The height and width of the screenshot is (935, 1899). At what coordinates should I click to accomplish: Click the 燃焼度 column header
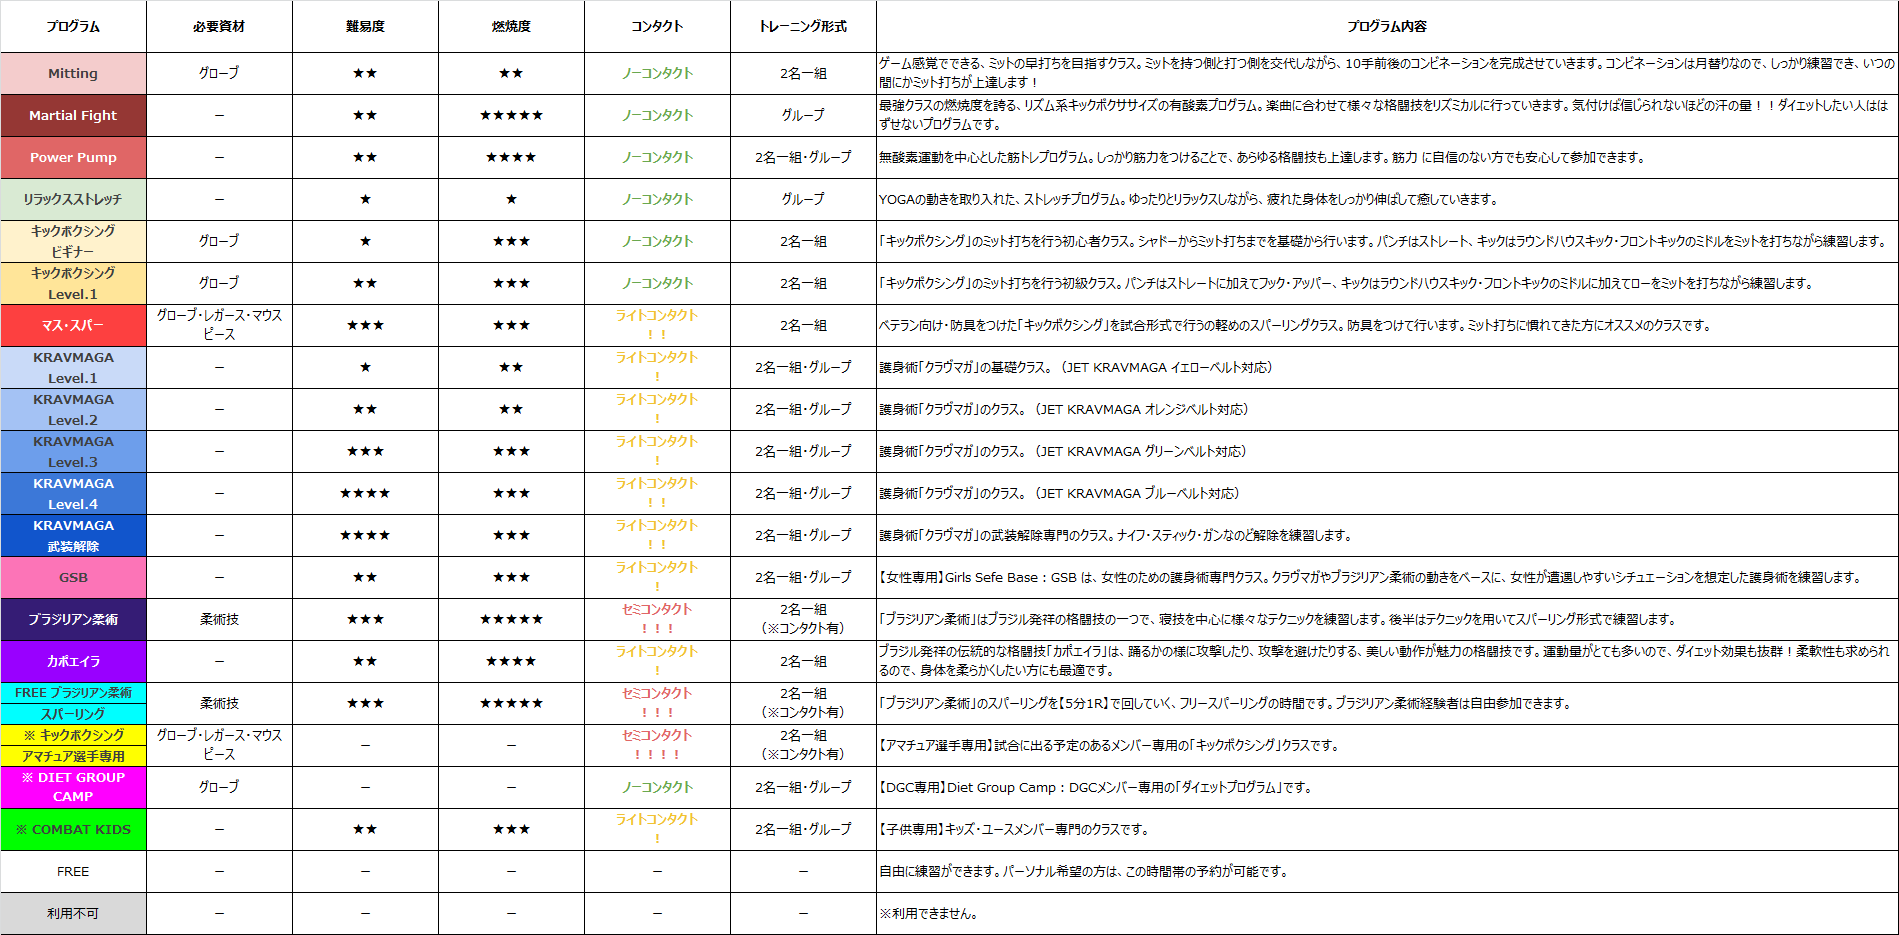point(511,26)
